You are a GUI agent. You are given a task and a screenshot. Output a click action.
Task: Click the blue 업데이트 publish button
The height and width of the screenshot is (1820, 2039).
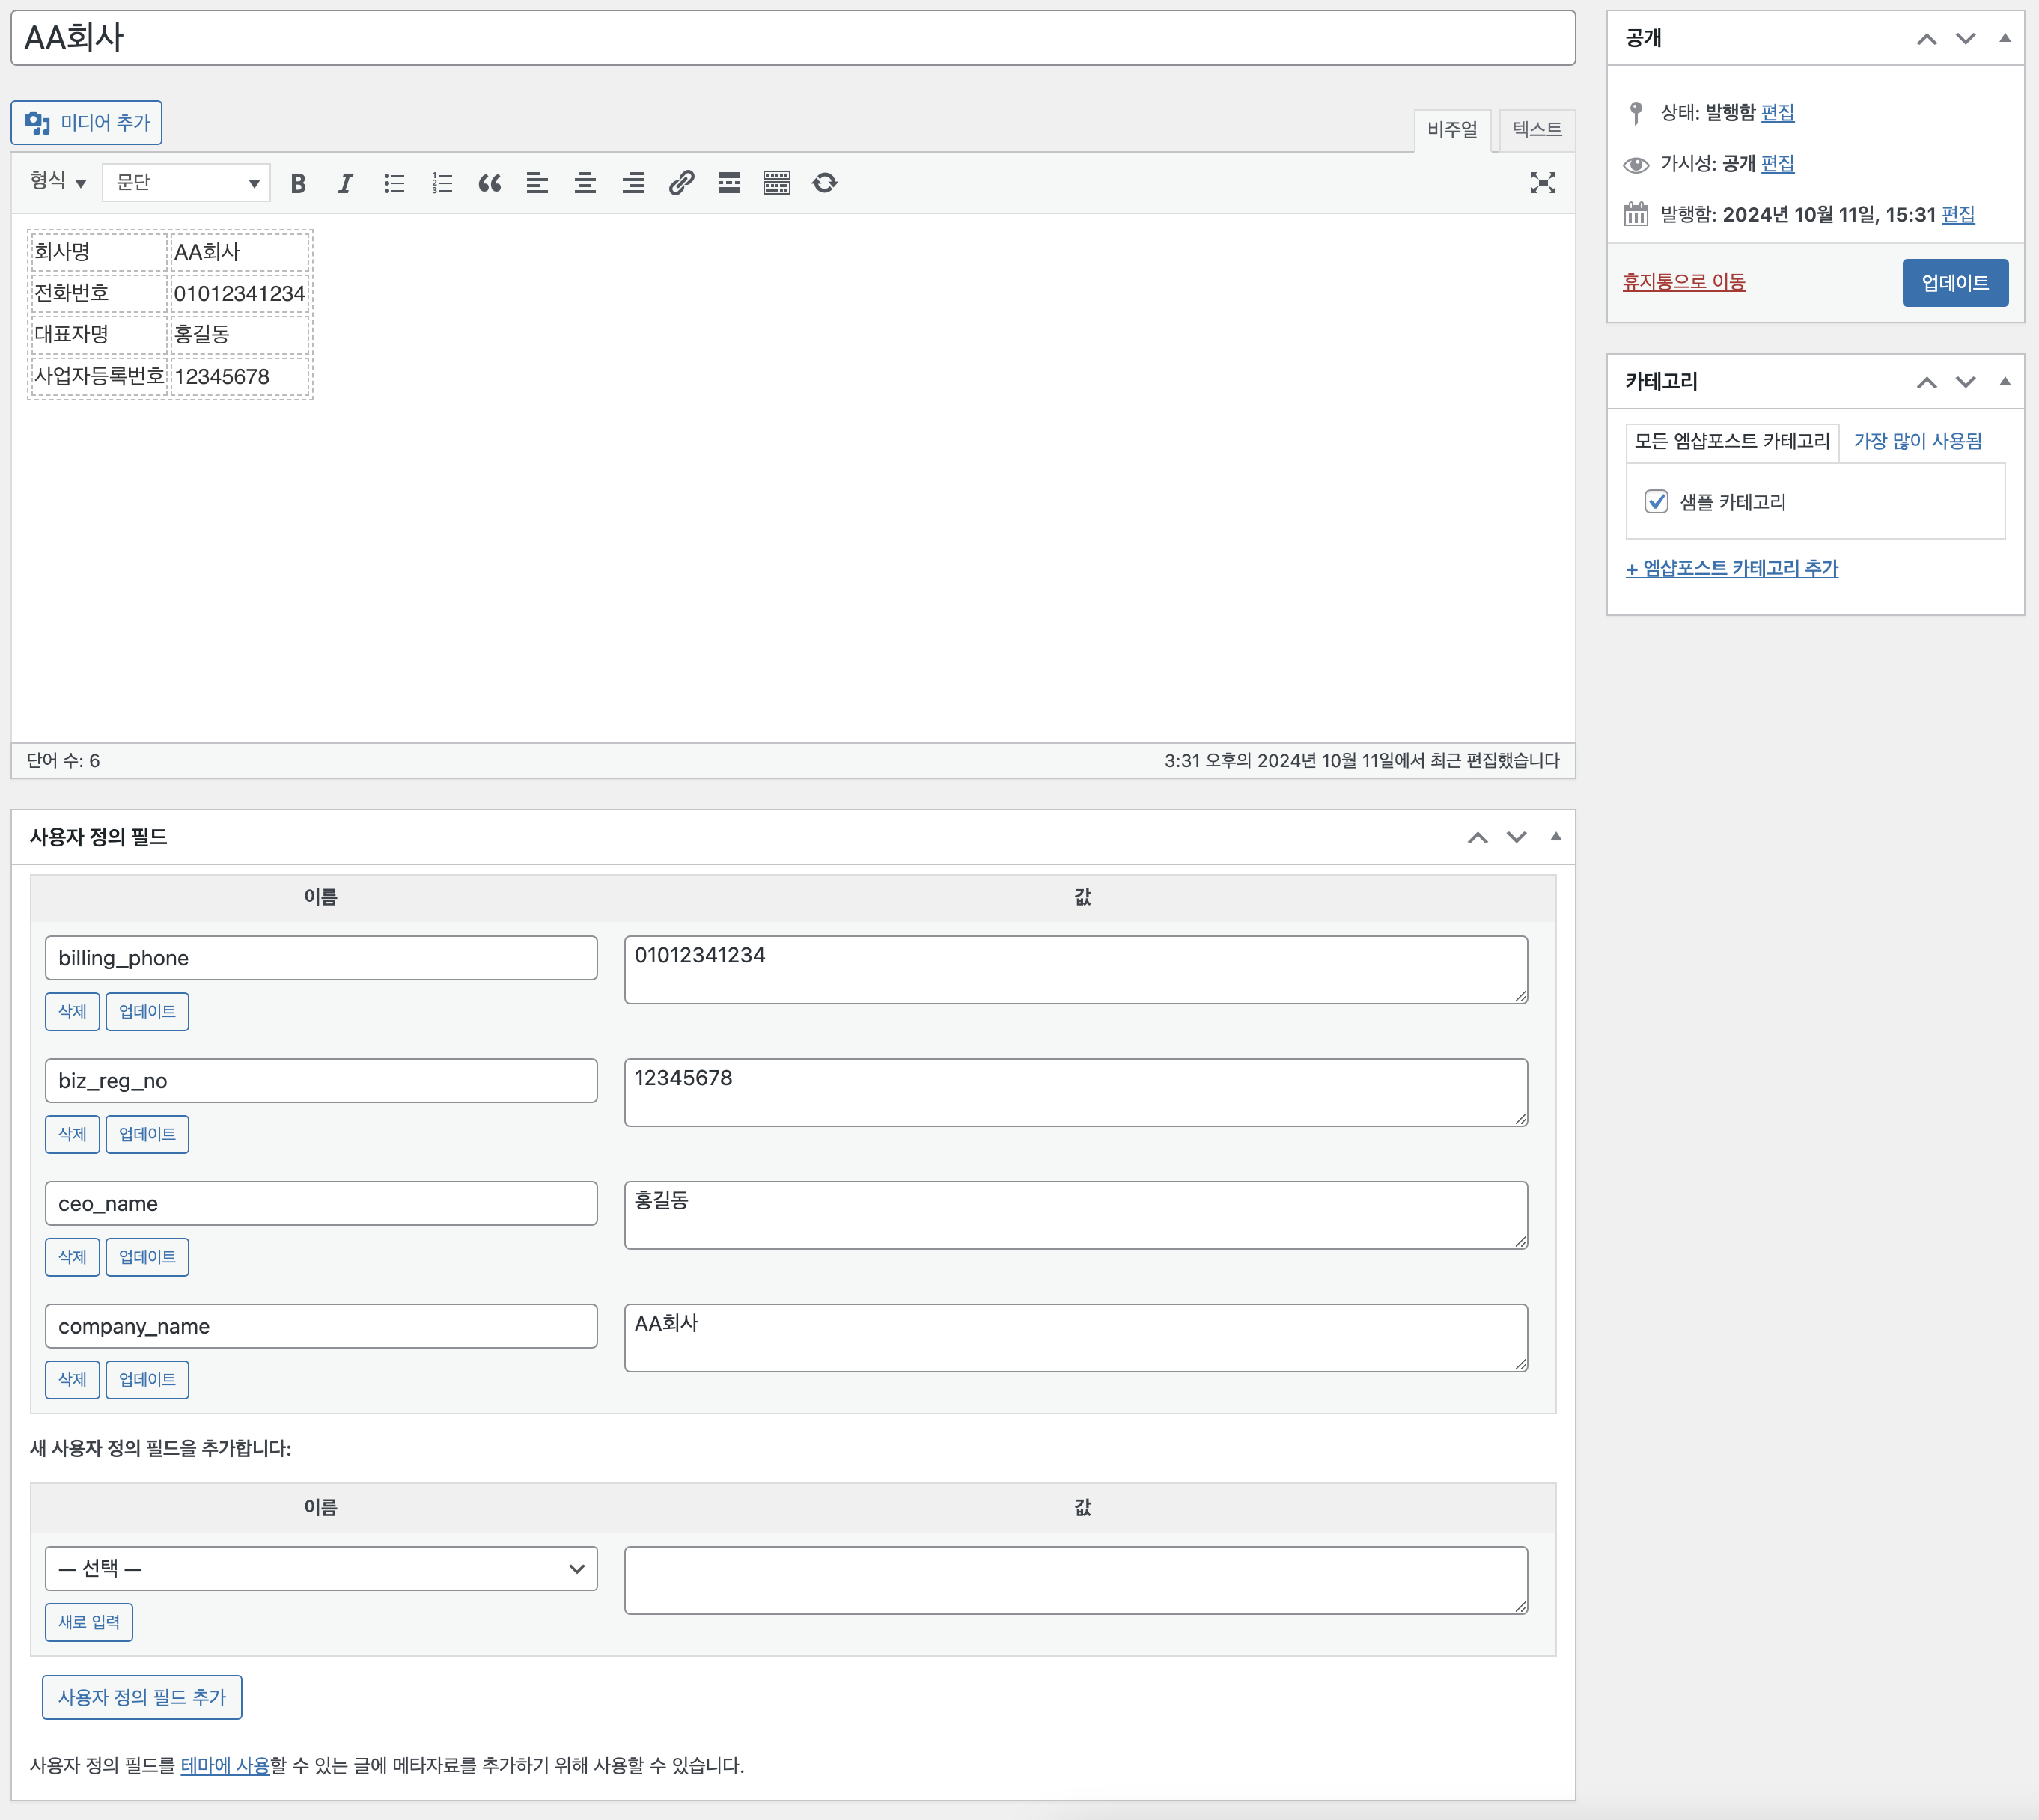[x=1955, y=283]
